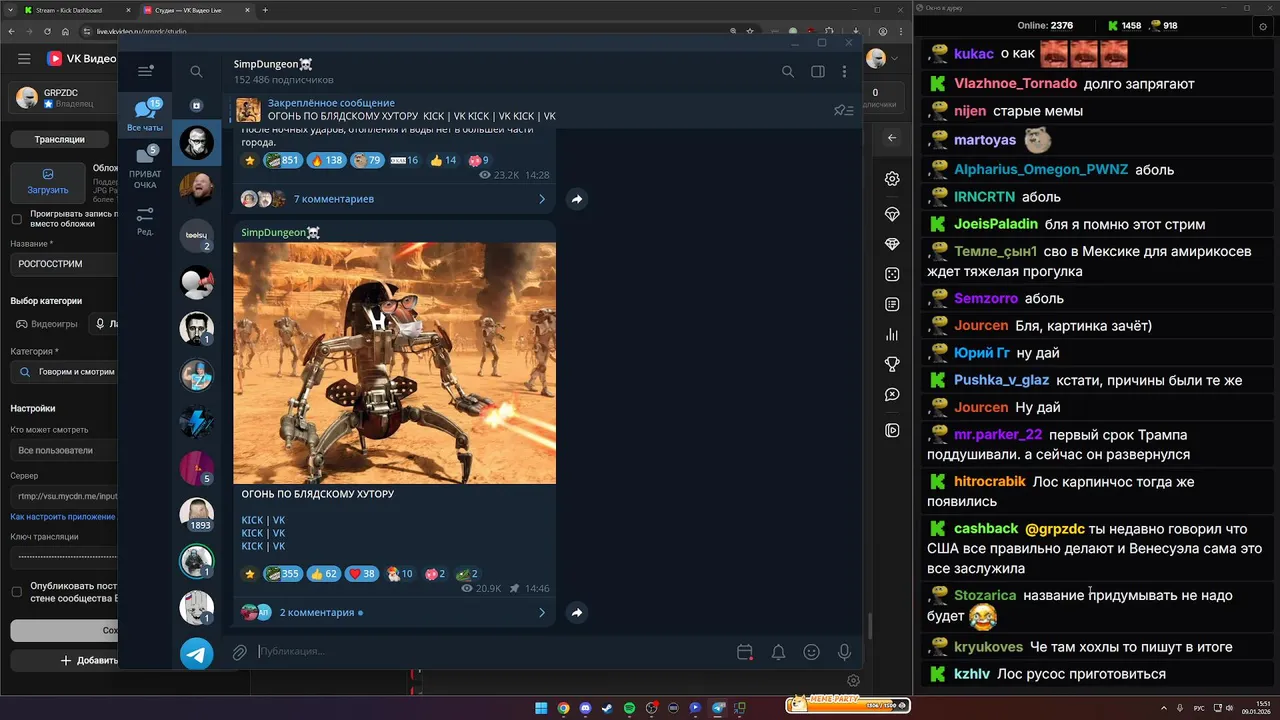The height and width of the screenshot is (720, 1280).
Task: Open 'Как настроить приложение' help link
Action: (x=64, y=517)
